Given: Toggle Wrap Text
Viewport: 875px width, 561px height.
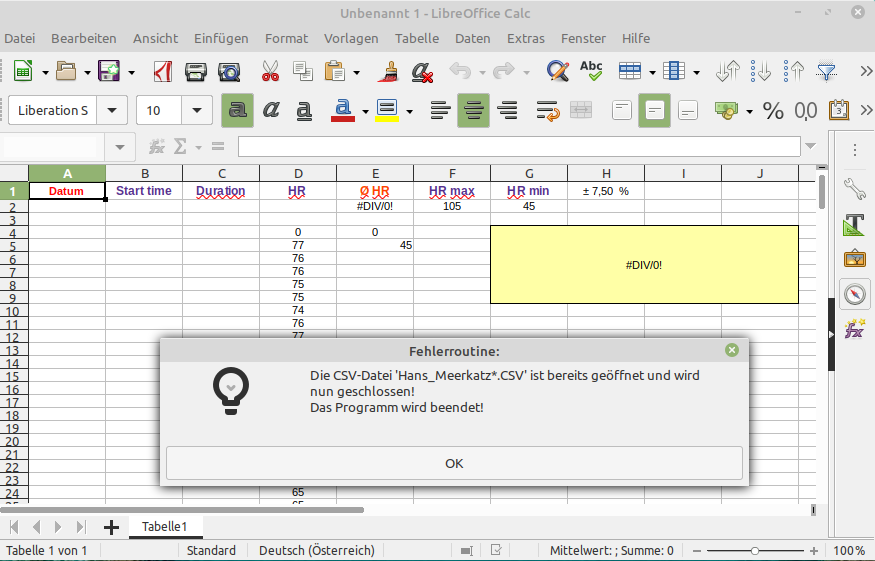Looking at the screenshot, I should pyautogui.click(x=547, y=110).
